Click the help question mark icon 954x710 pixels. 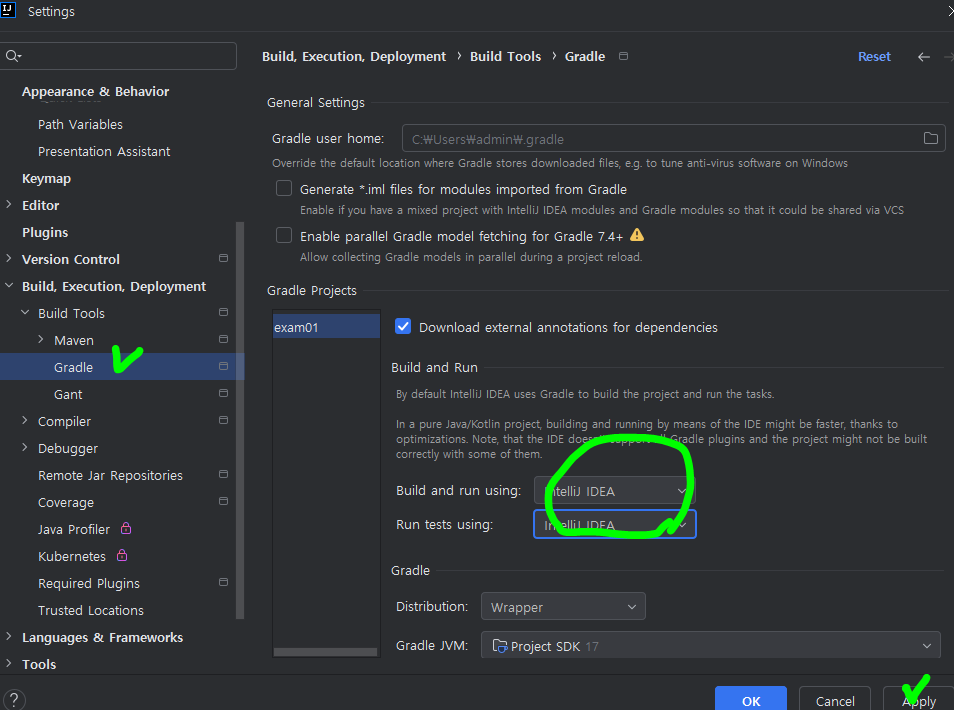(x=14, y=700)
